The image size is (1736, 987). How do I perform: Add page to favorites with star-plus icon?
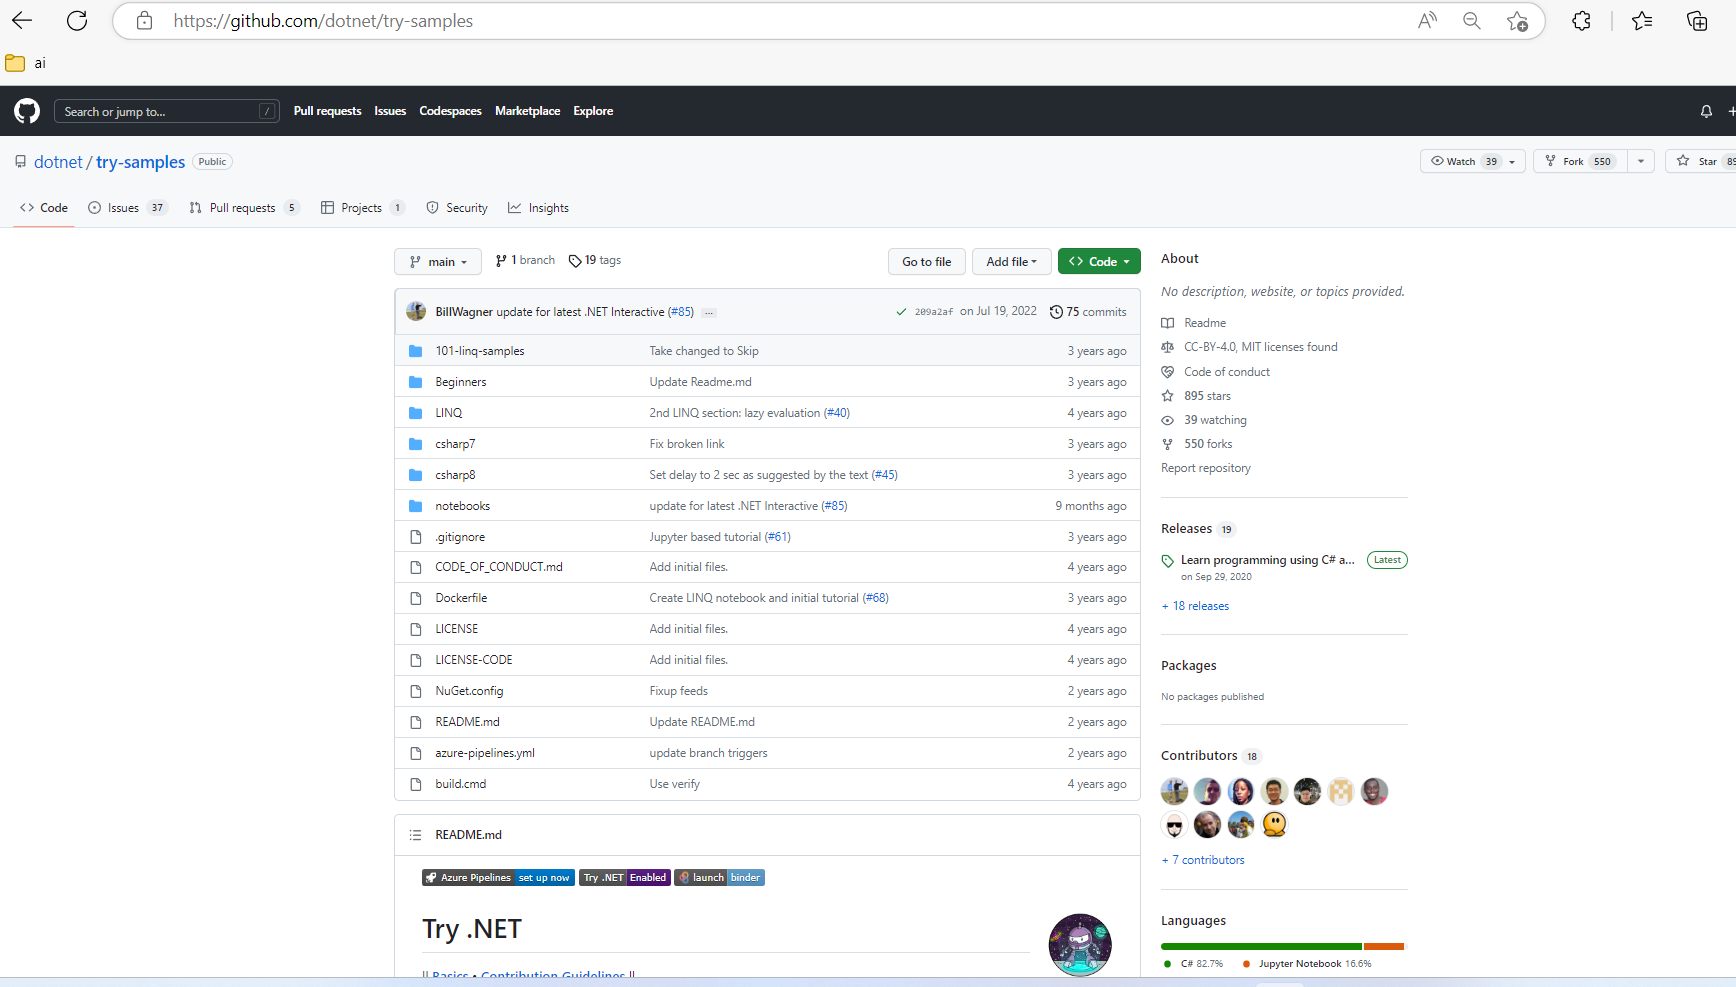[x=1517, y=21]
